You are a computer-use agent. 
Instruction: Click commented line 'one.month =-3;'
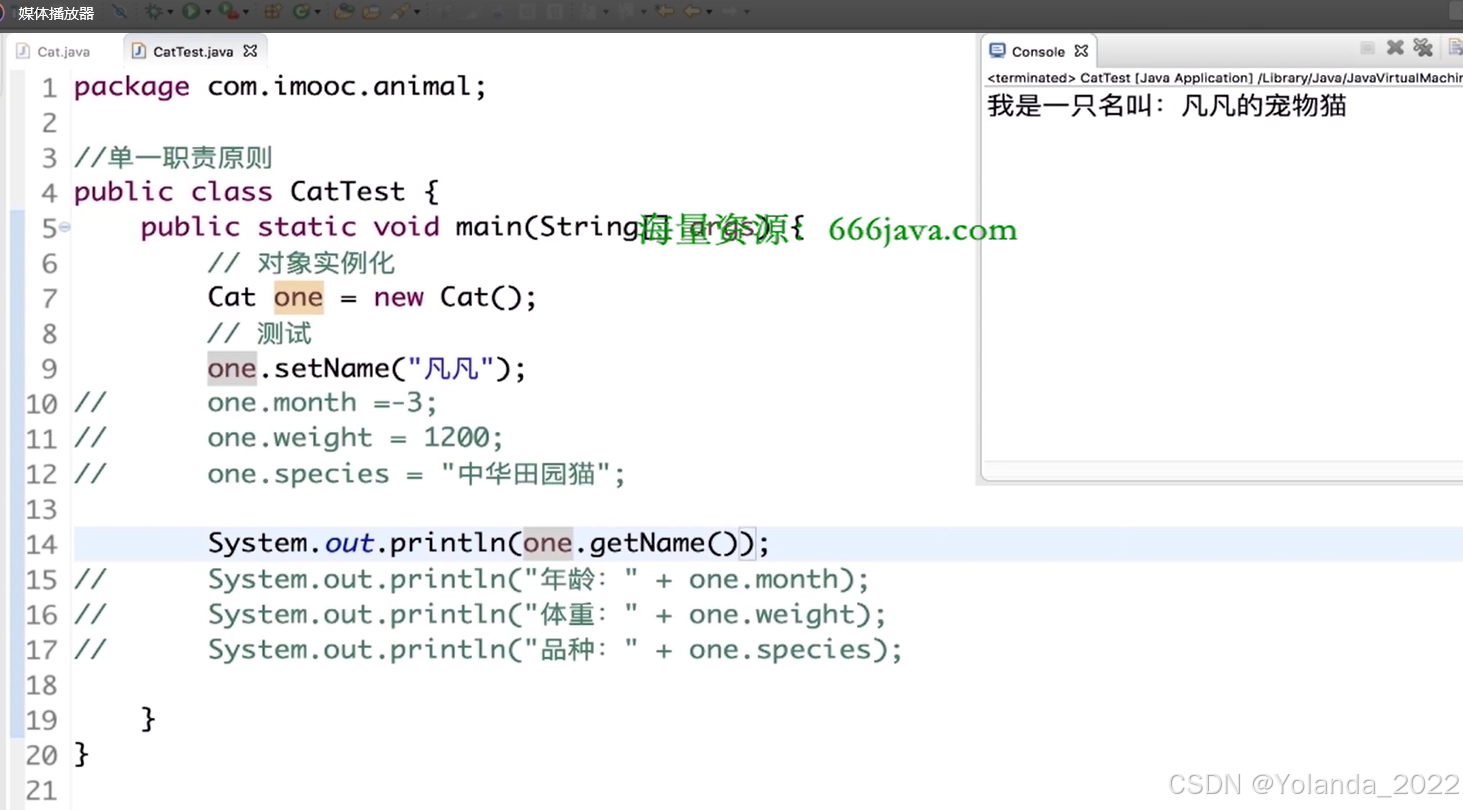click(x=322, y=403)
